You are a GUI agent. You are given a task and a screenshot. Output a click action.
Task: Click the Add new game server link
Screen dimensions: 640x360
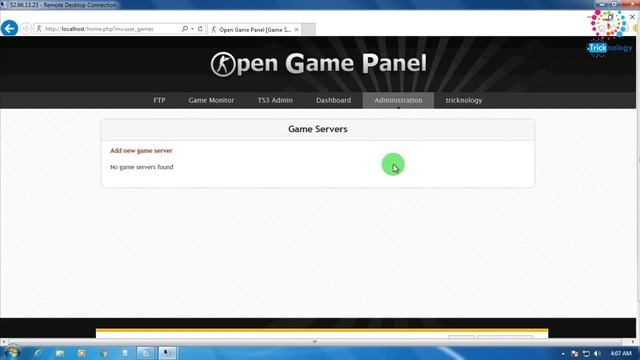[141, 151]
